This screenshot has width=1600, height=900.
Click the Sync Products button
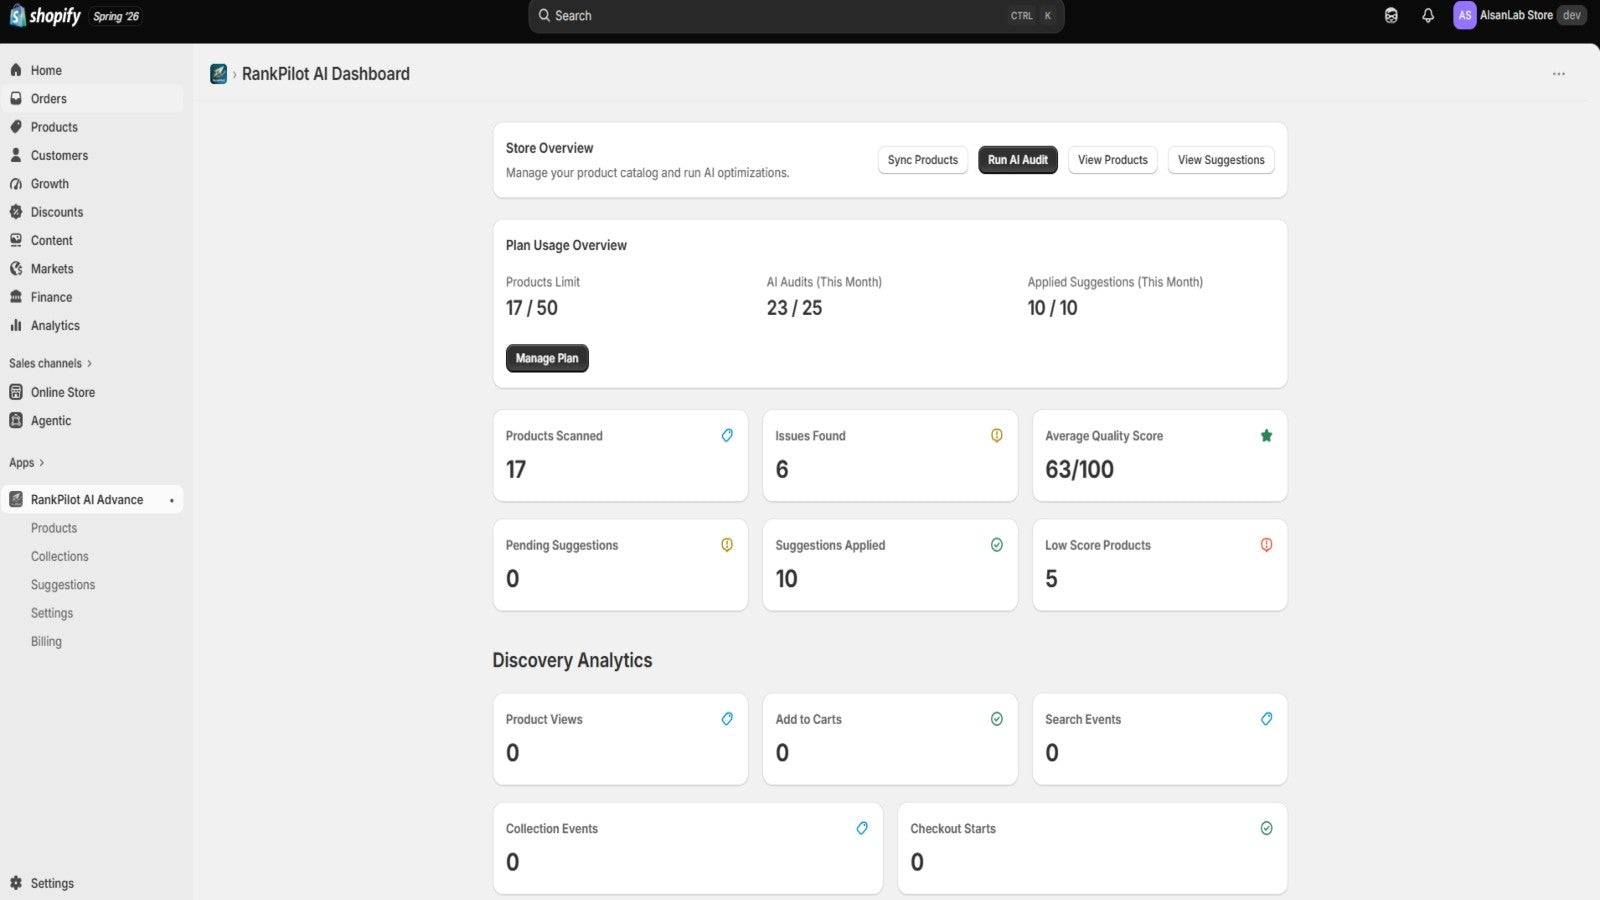[923, 160]
